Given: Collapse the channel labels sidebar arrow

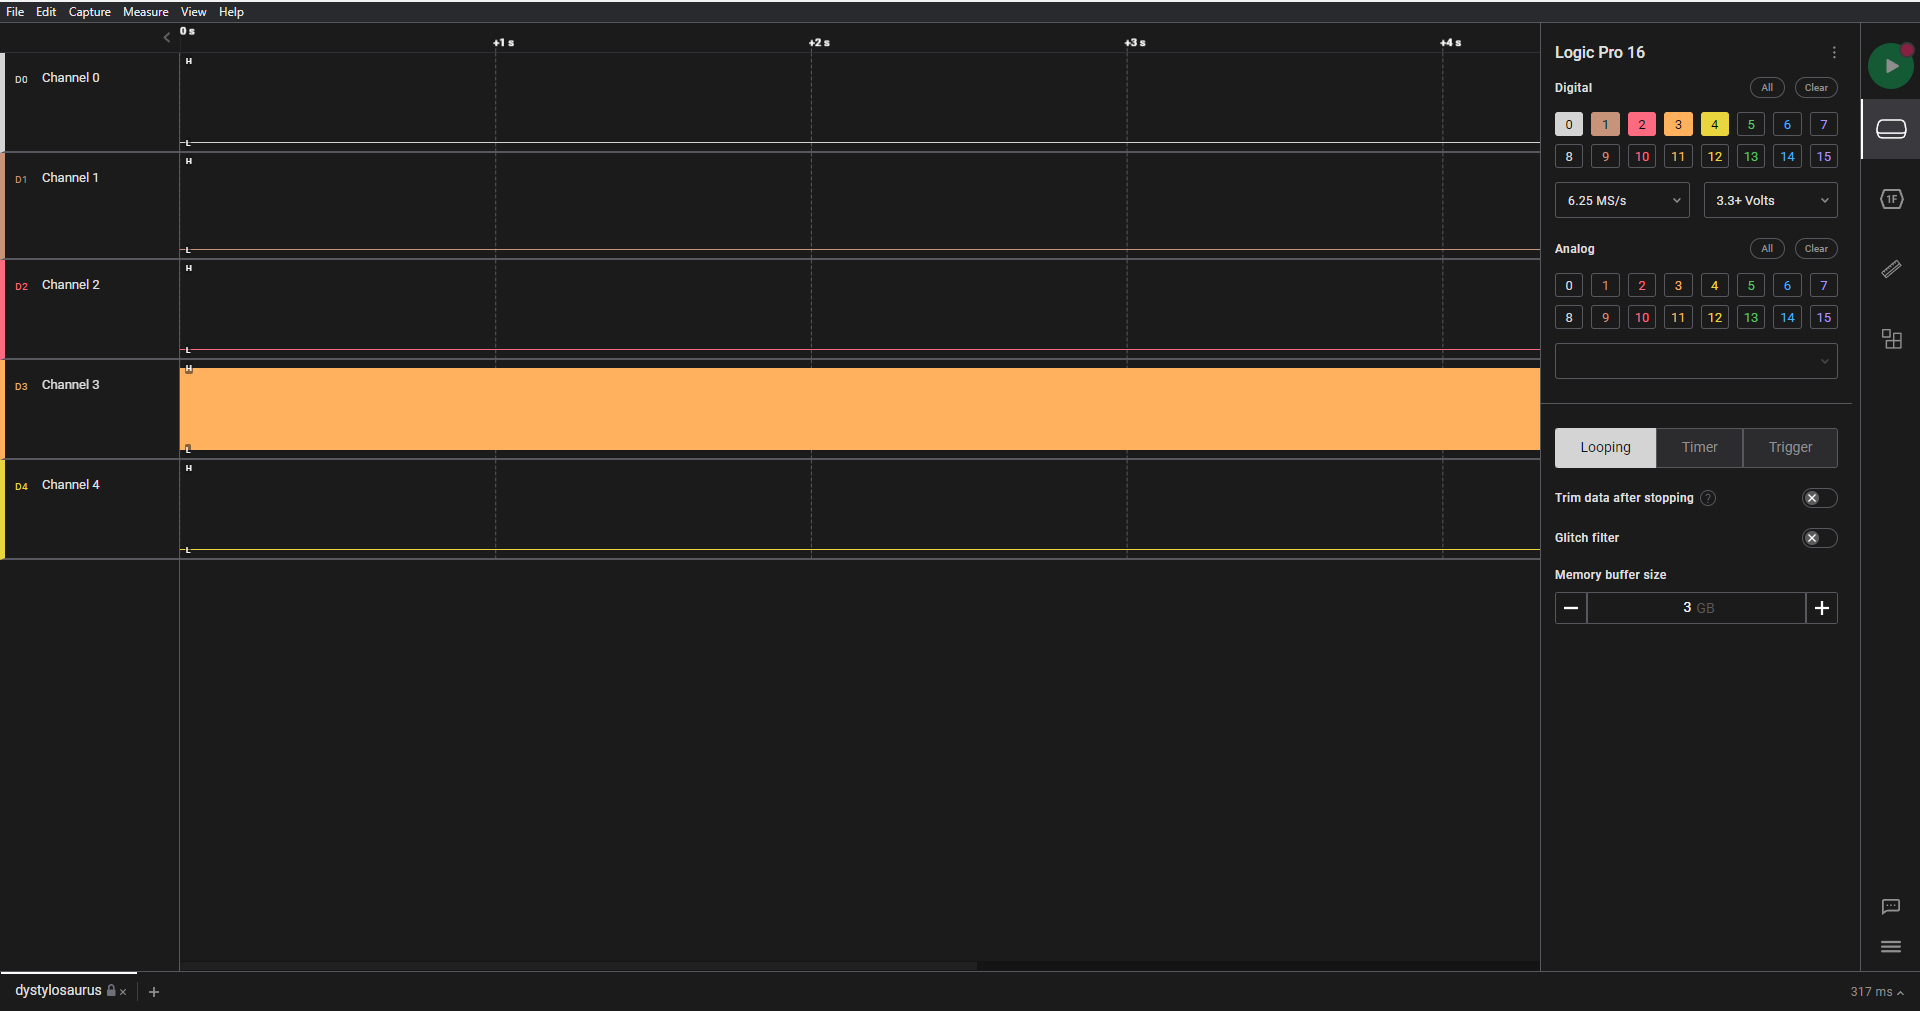Looking at the screenshot, I should [167, 38].
